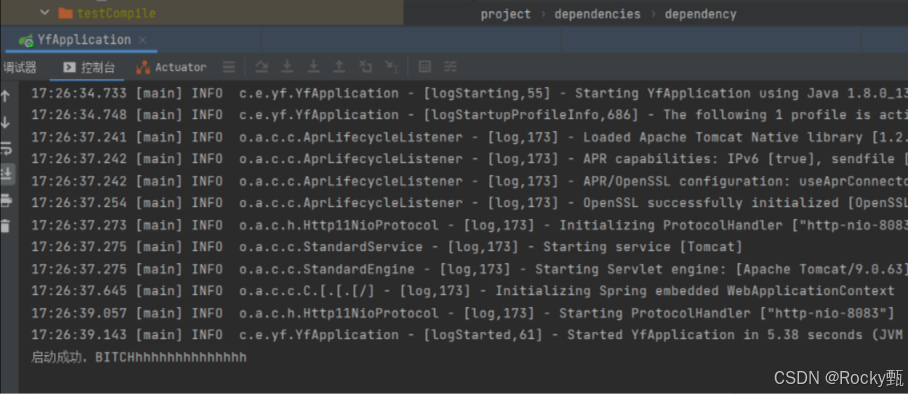Toggle soft-wrap in the console gutter
Viewport: 908px width, 394px height.
click(6, 149)
